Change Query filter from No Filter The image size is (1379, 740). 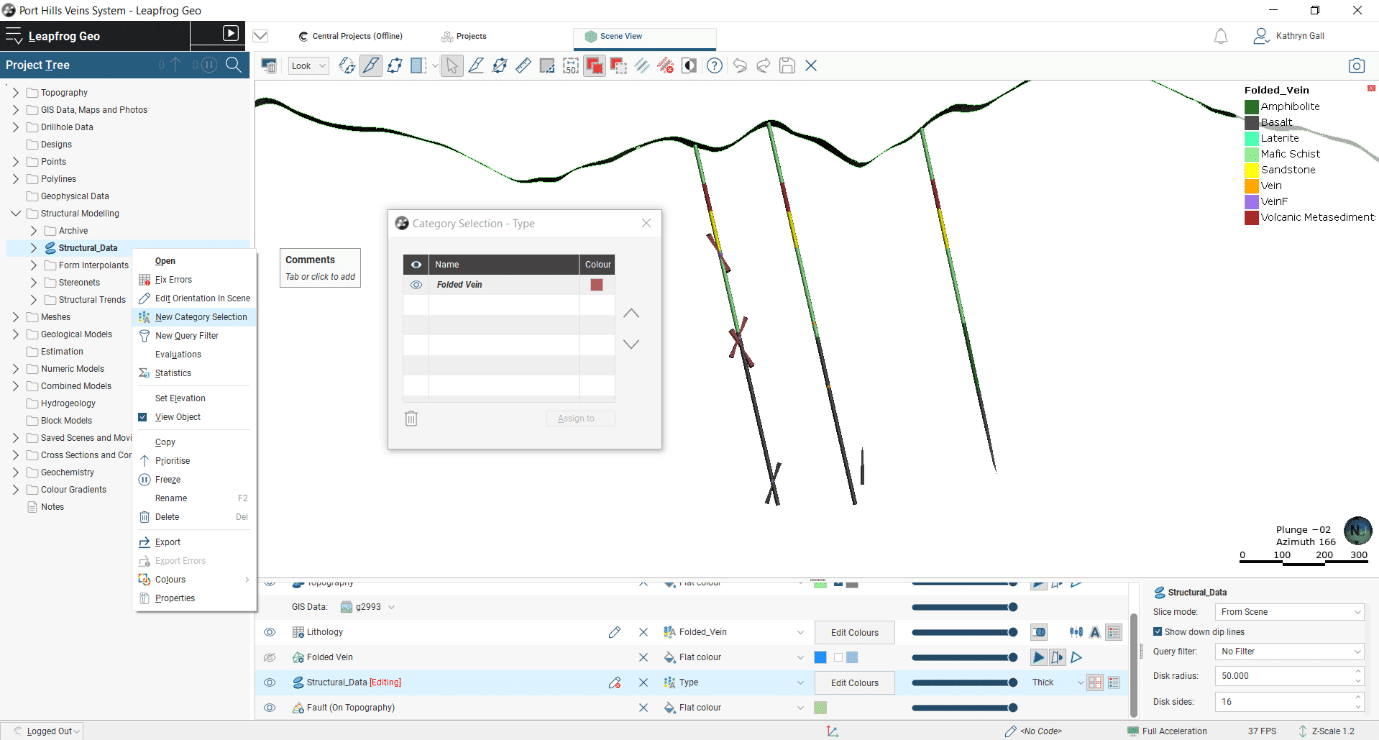click(x=1289, y=651)
